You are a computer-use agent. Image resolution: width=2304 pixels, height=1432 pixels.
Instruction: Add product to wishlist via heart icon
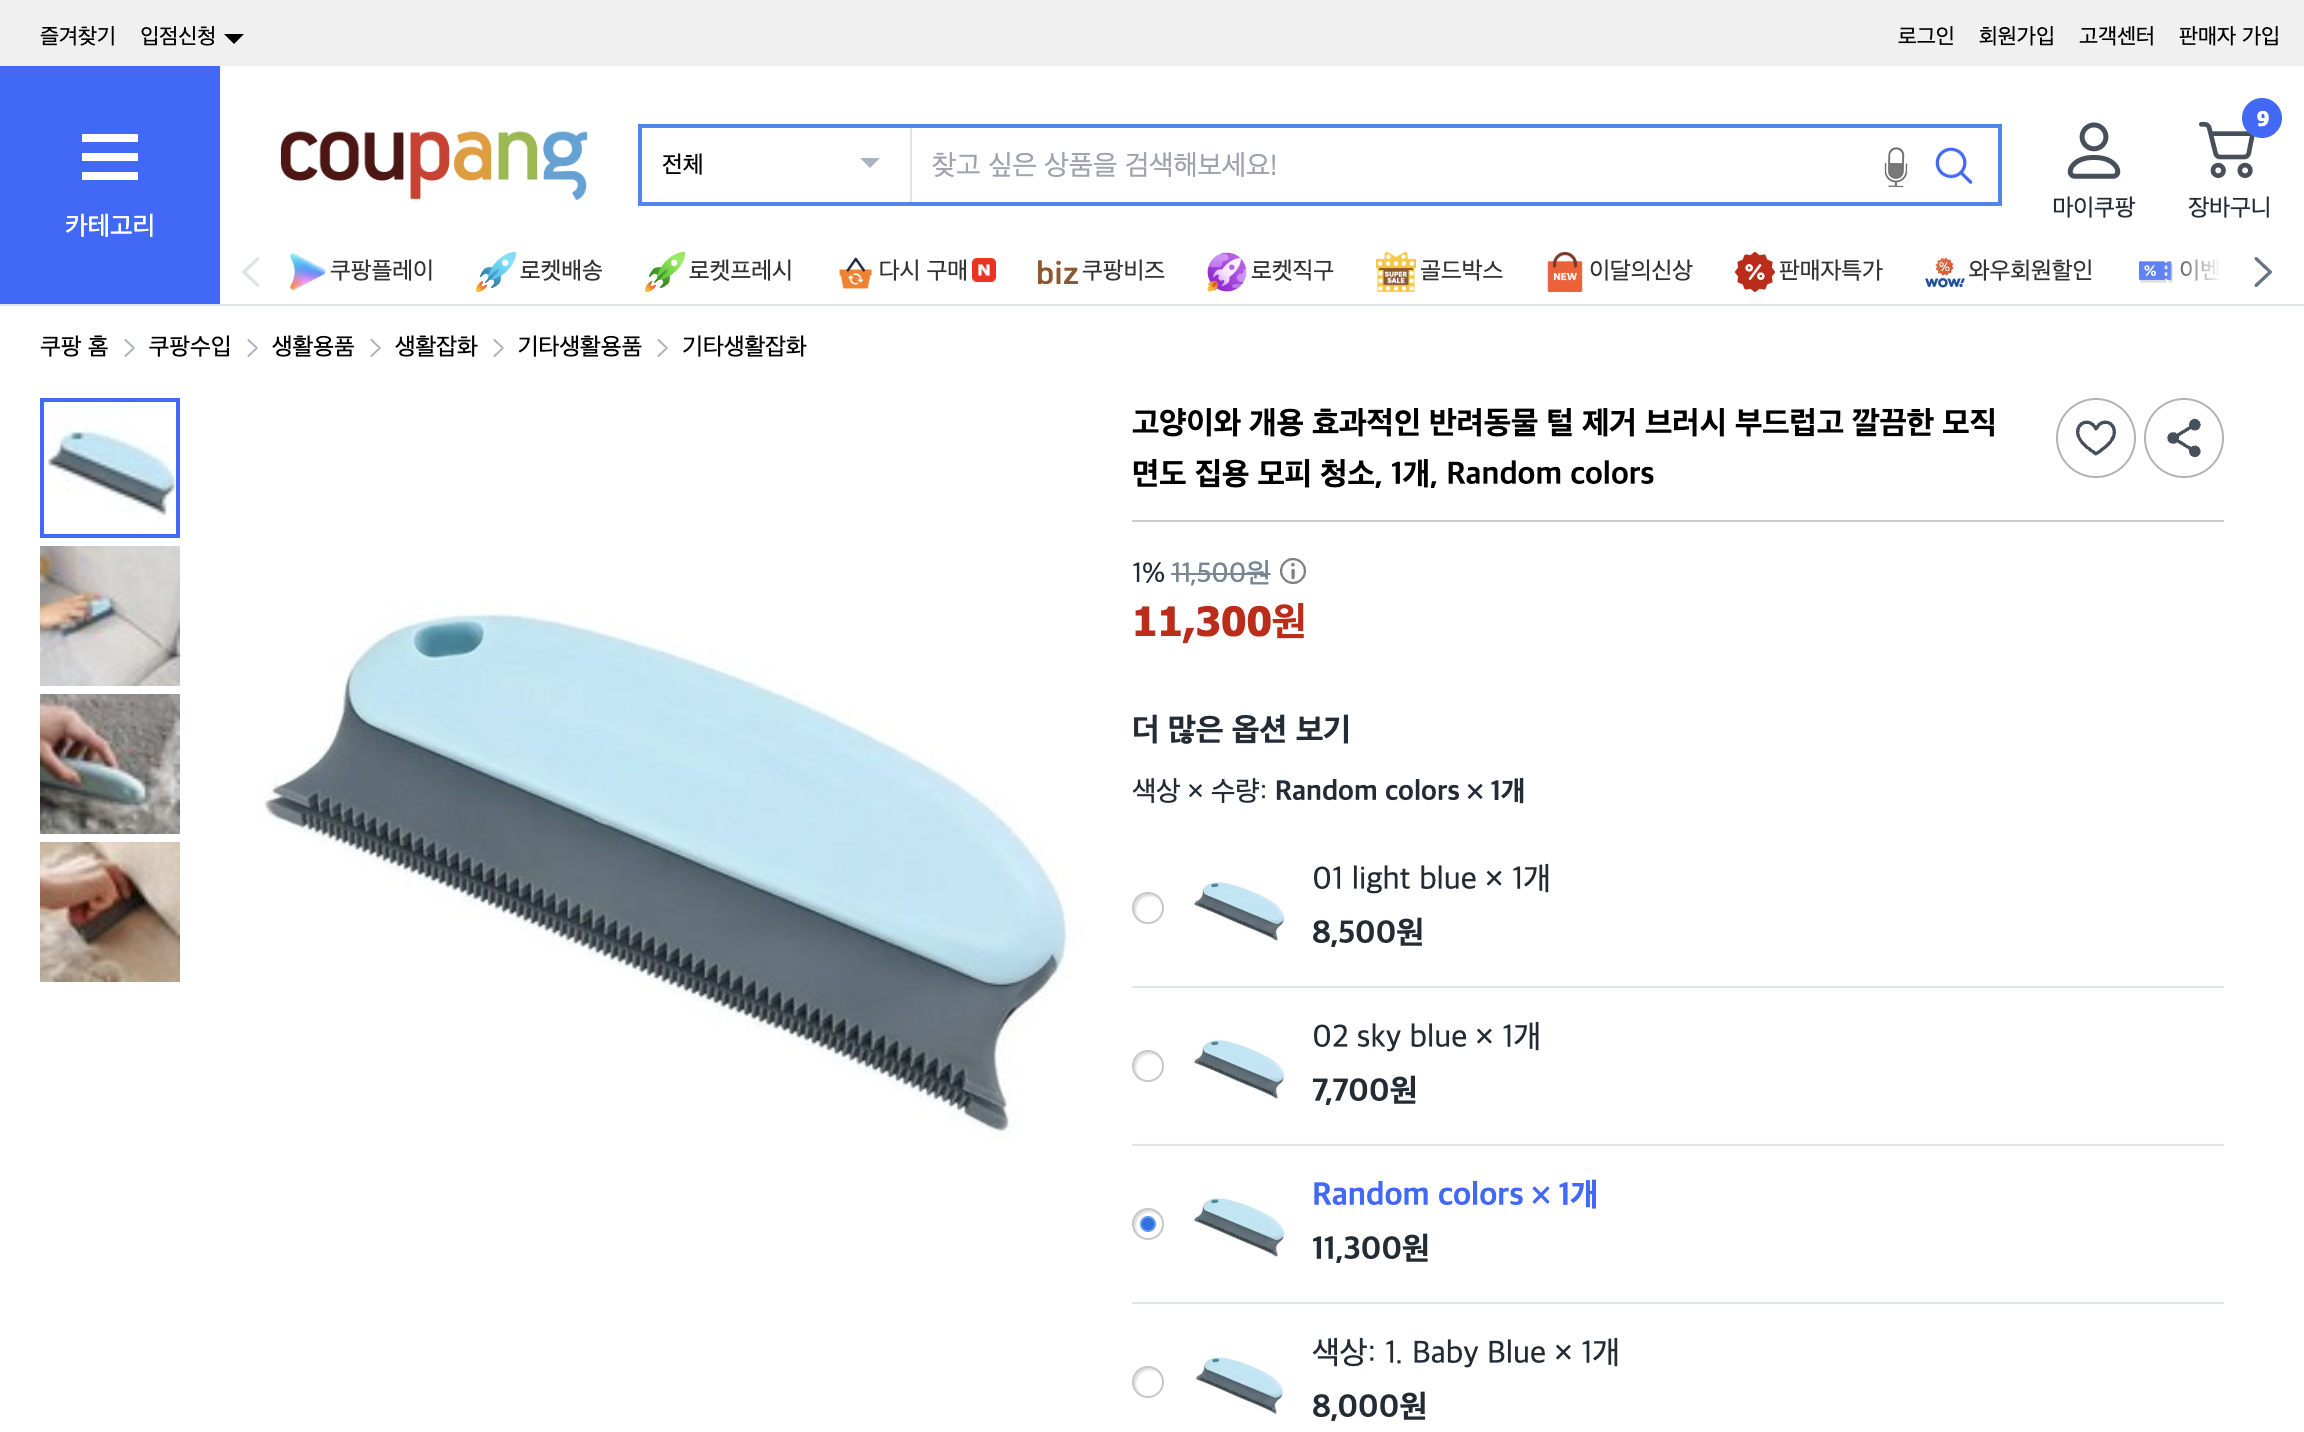click(2096, 437)
